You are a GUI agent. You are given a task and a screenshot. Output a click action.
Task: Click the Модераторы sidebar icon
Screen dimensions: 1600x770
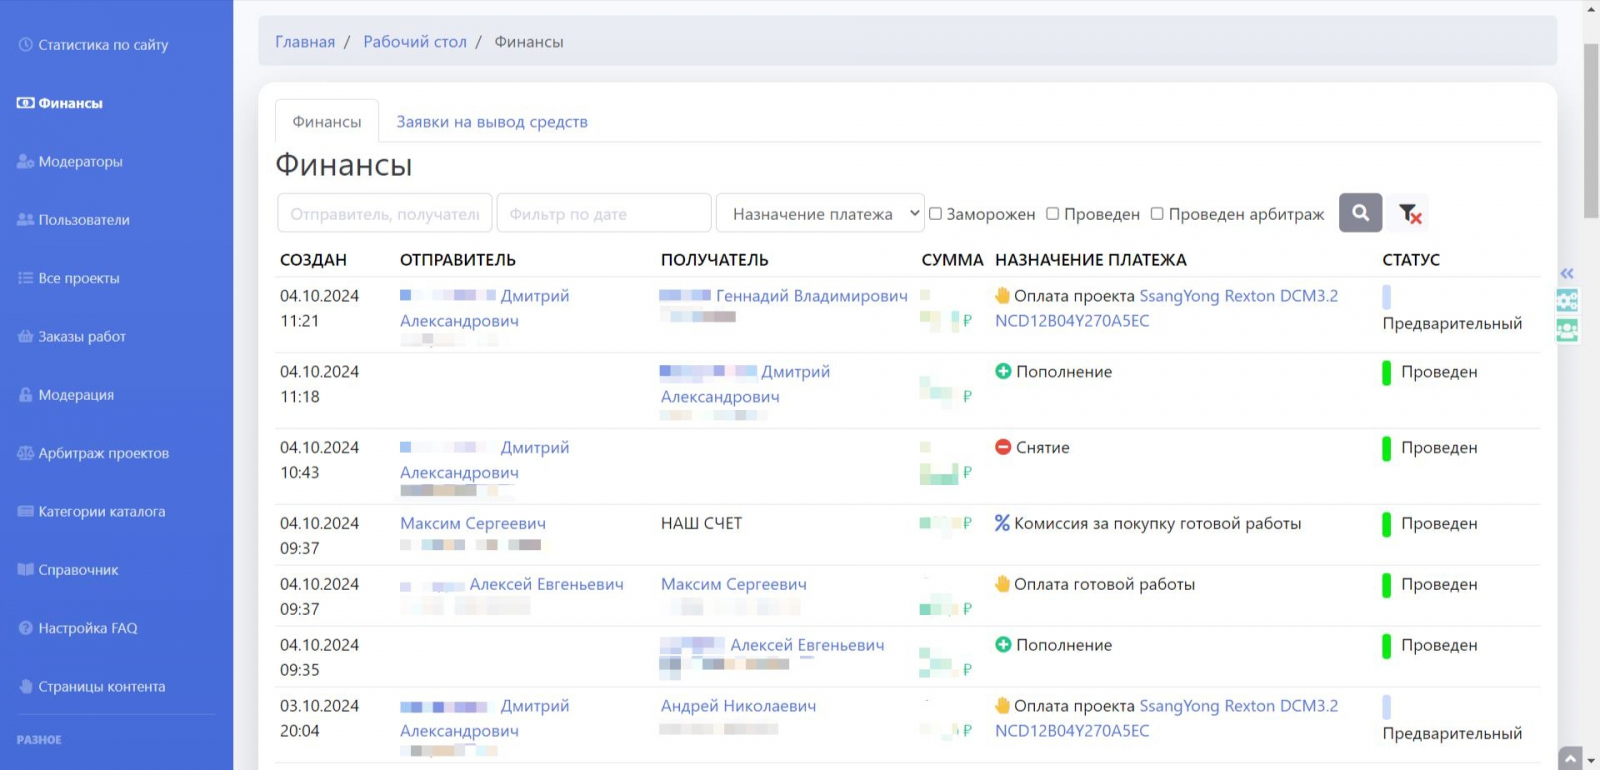[26, 162]
